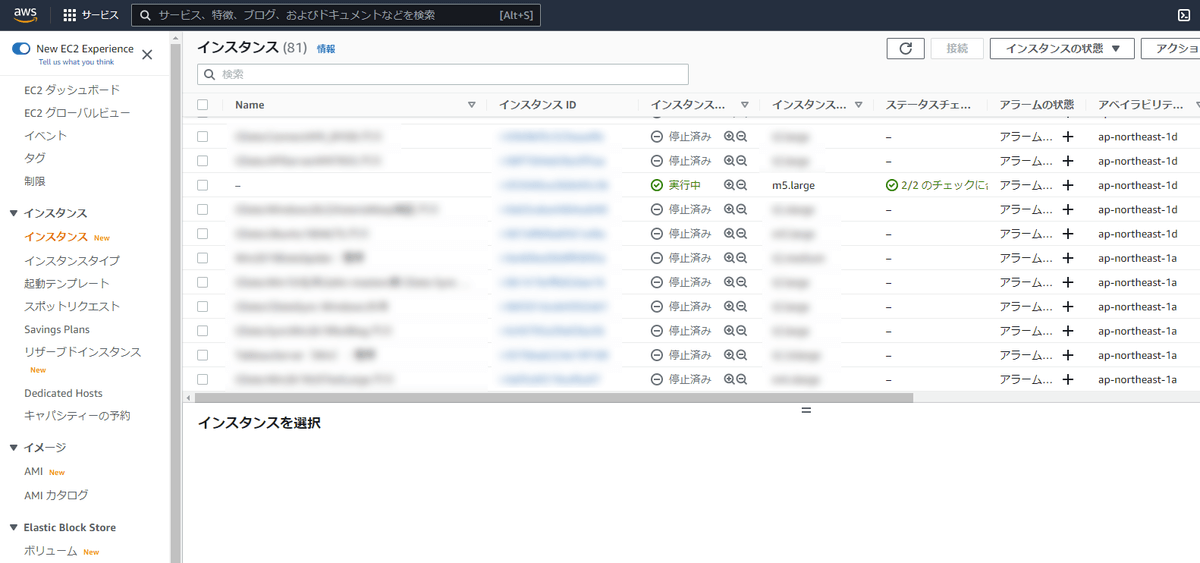Click the アラームの状態 column header
Screen dimensions: 1200x563
[x=1037, y=105]
